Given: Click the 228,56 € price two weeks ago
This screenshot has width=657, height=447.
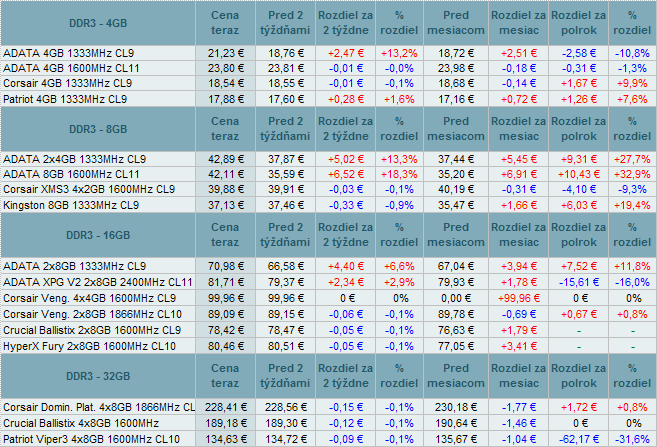Looking at the screenshot, I should point(286,407).
